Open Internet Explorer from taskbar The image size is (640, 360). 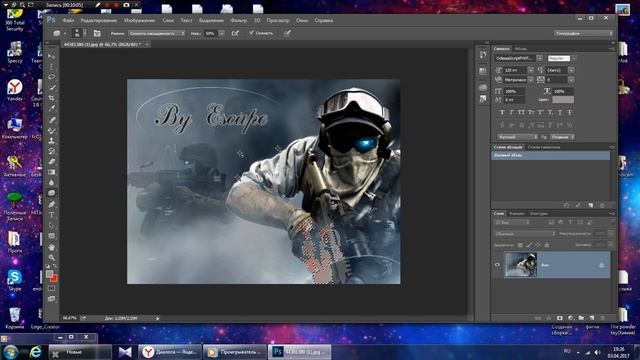click(36, 352)
